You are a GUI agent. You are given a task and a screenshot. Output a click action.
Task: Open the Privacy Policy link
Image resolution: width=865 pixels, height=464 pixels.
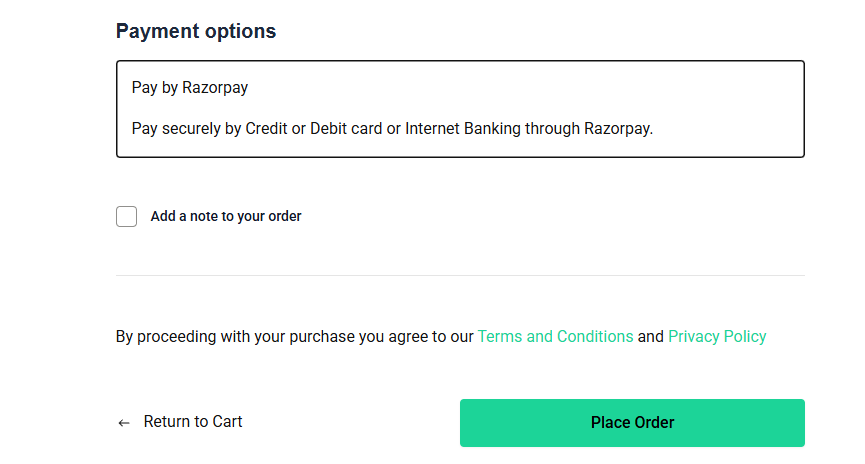(717, 336)
